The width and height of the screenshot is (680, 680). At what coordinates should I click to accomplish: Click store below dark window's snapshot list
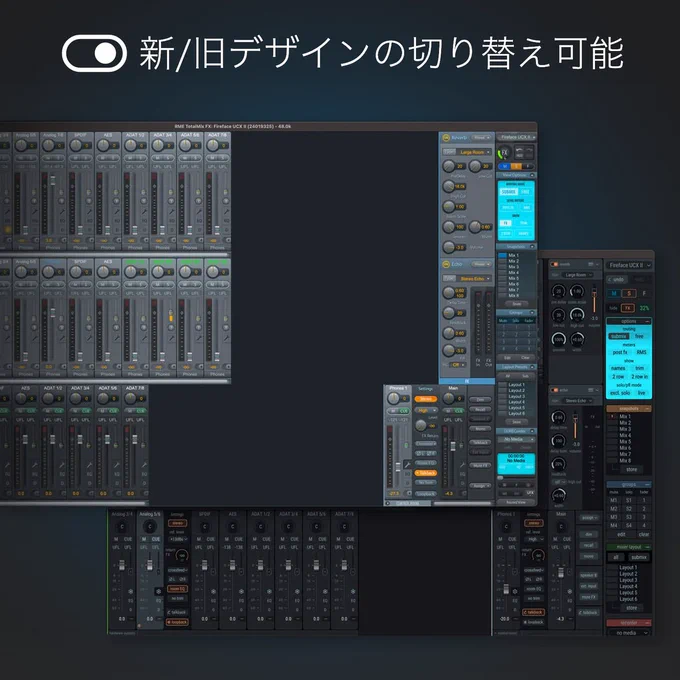click(x=631, y=470)
